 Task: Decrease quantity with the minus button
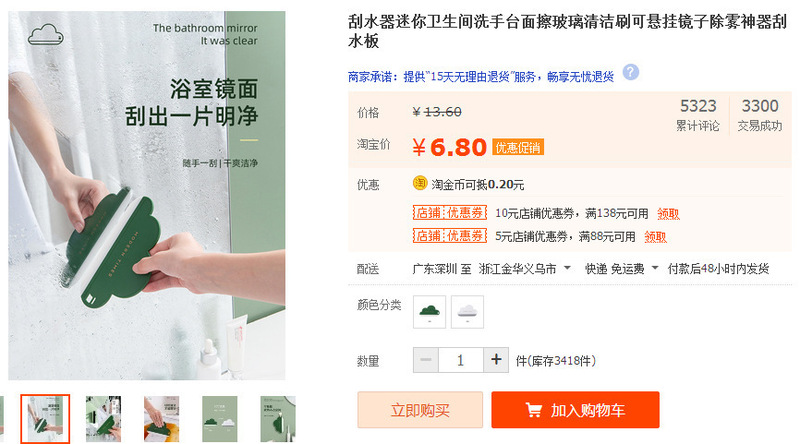426,360
